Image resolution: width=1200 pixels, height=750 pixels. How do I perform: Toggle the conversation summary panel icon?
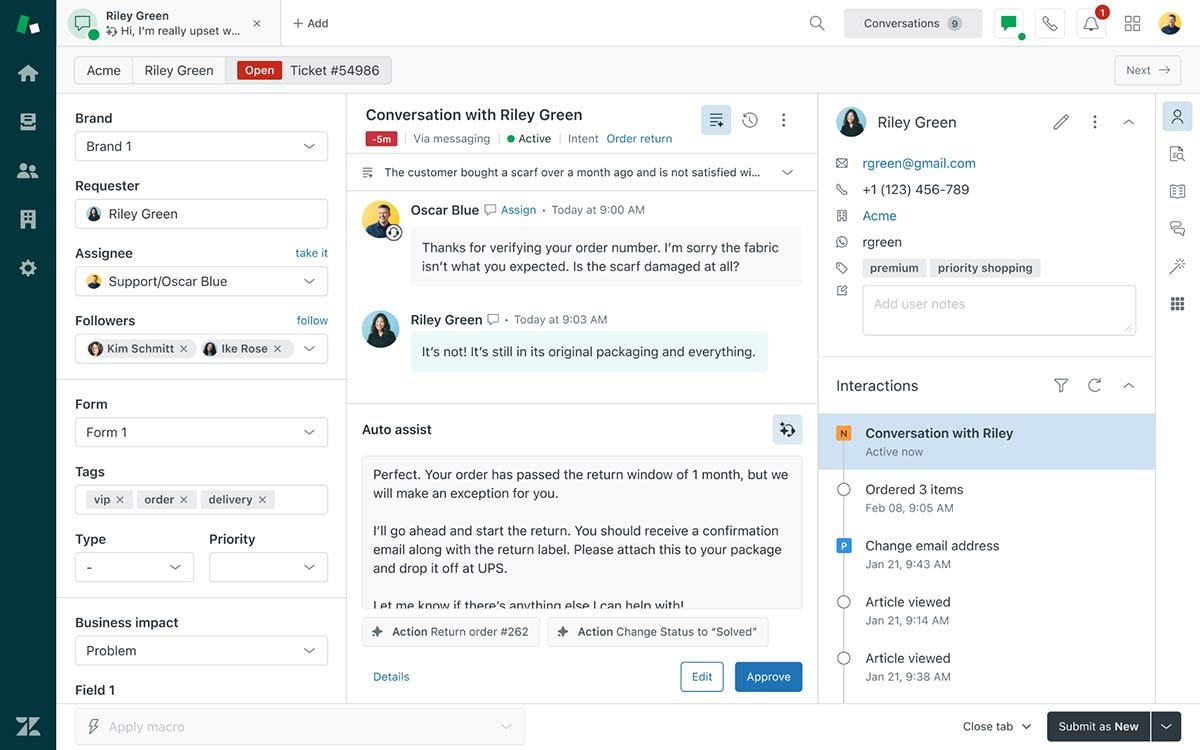point(716,120)
